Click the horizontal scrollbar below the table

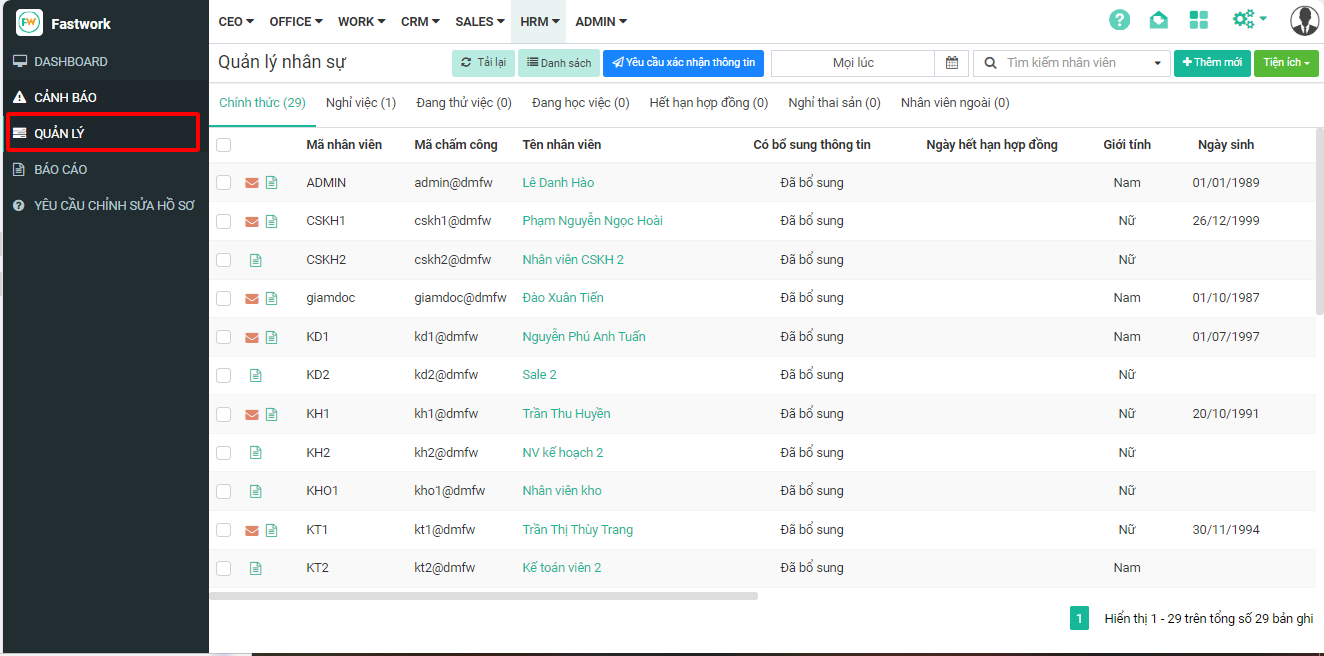(484, 596)
